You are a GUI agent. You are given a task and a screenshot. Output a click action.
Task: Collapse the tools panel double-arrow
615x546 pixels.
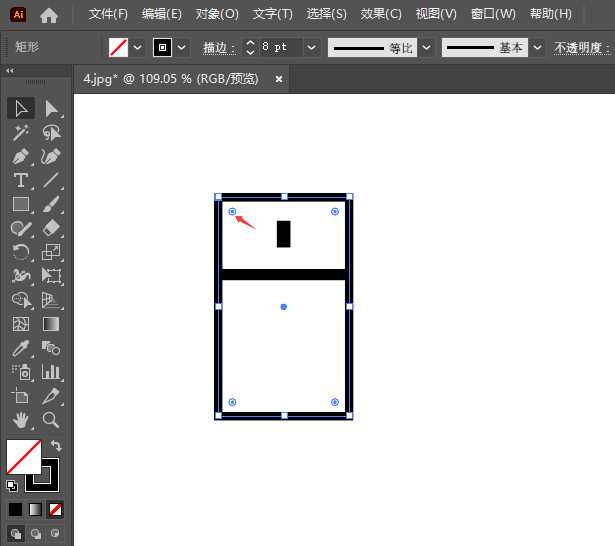[x=10, y=71]
